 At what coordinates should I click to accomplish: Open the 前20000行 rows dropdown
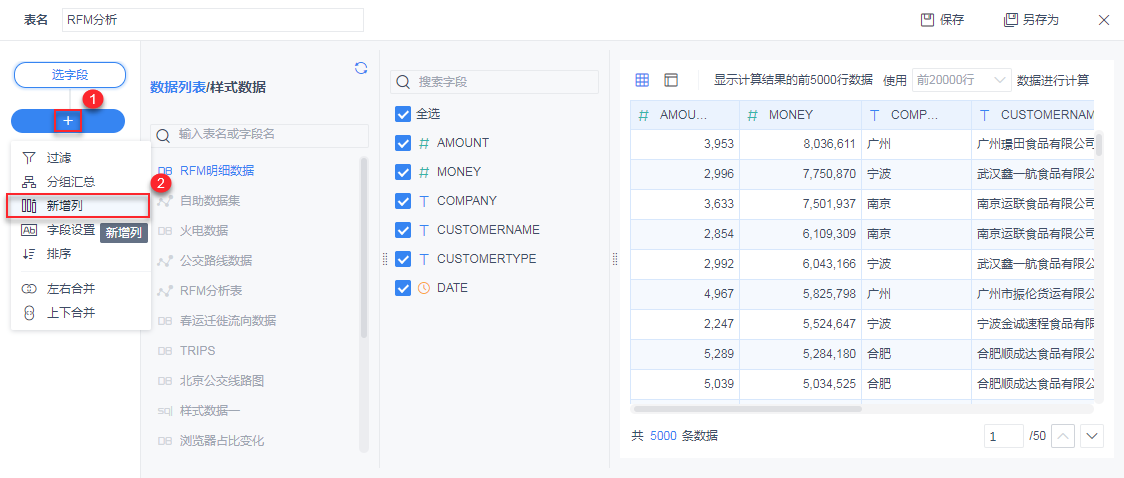point(961,80)
